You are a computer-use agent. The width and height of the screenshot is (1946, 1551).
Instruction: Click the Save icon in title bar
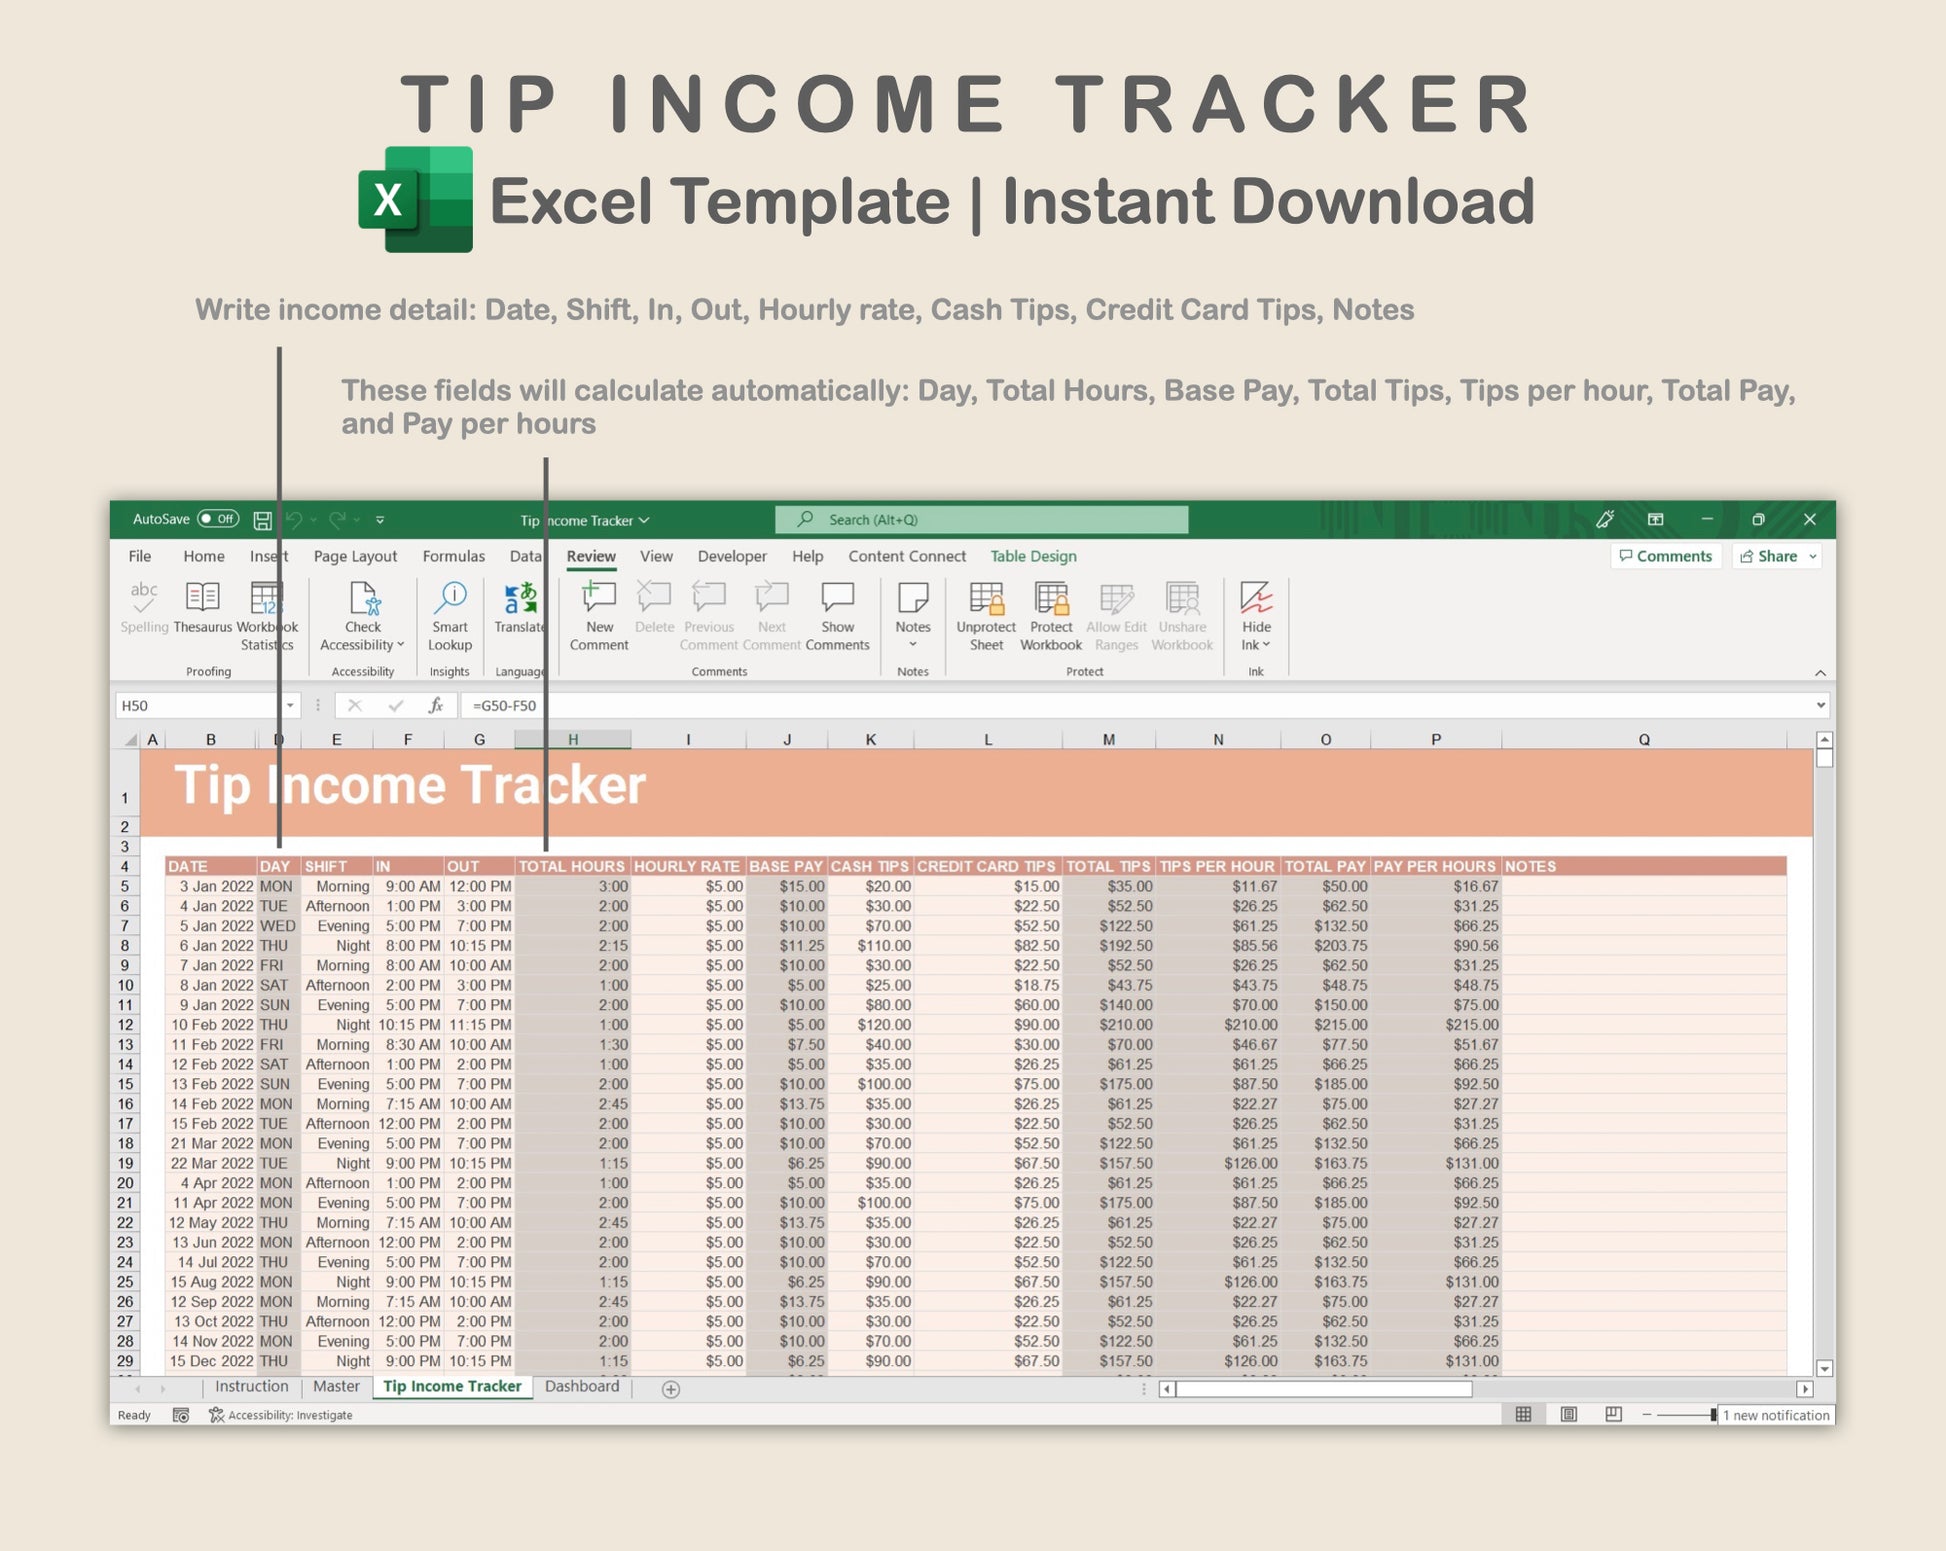262,520
